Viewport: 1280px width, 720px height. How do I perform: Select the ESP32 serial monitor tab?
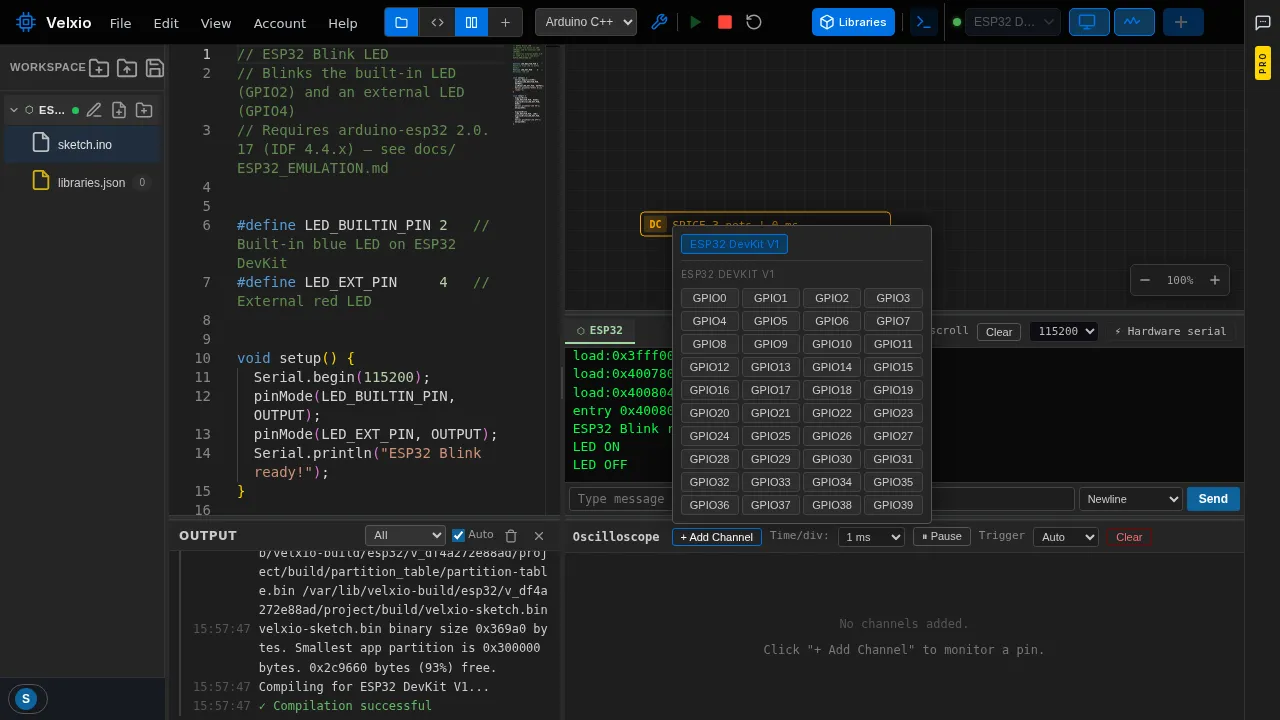coord(600,330)
